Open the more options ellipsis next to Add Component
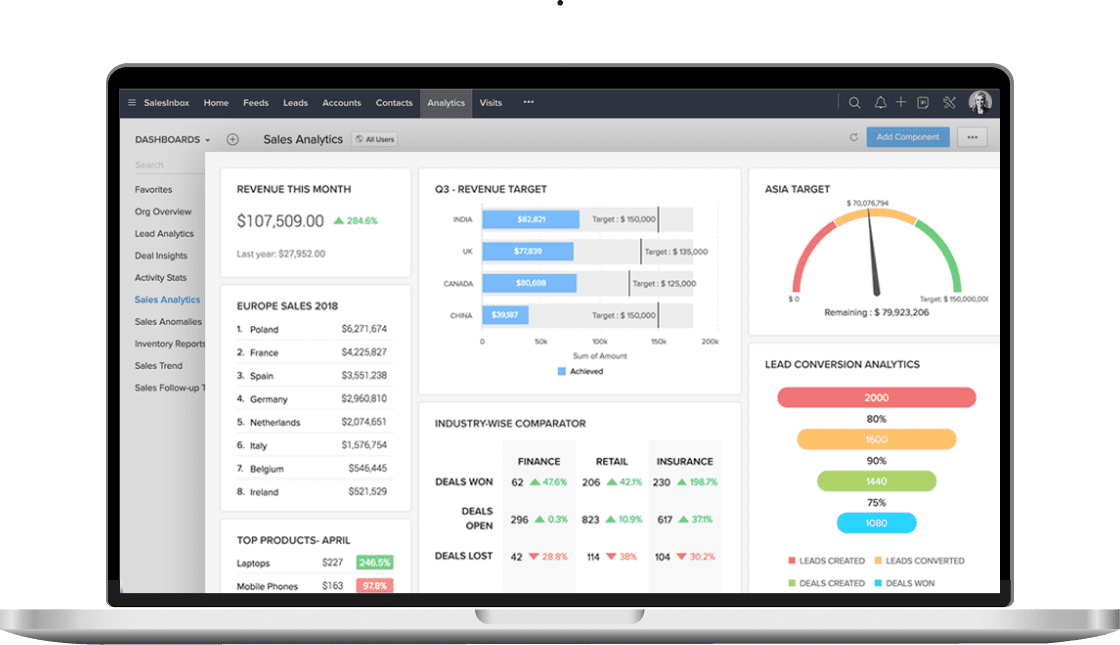 [x=972, y=137]
